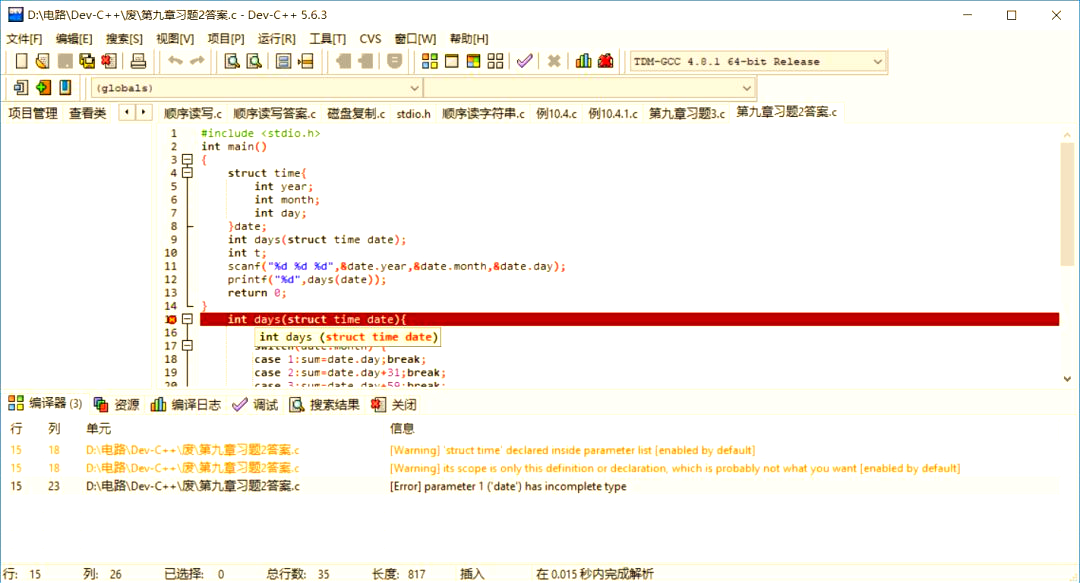Open the (globals) scope dropdown
Viewport: 1080px width, 583px height.
(x=414, y=88)
